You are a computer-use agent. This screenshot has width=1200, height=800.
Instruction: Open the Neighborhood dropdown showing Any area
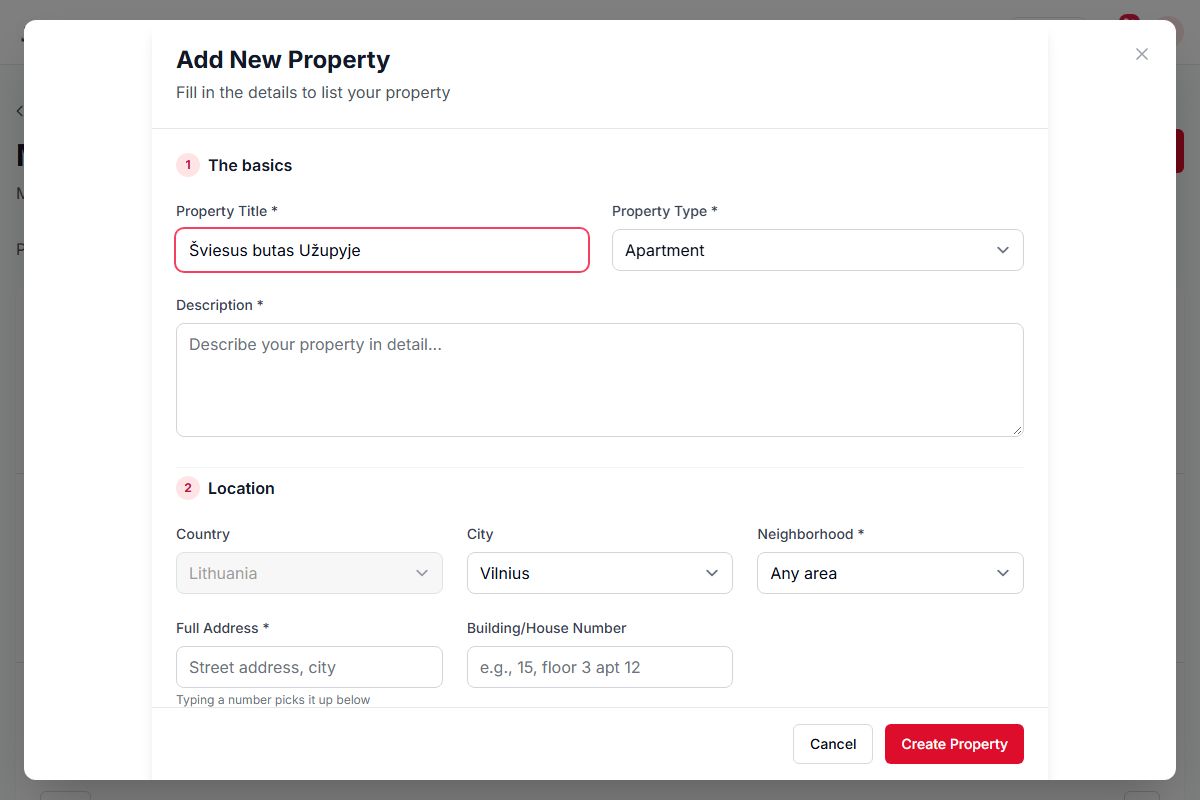click(x=890, y=573)
